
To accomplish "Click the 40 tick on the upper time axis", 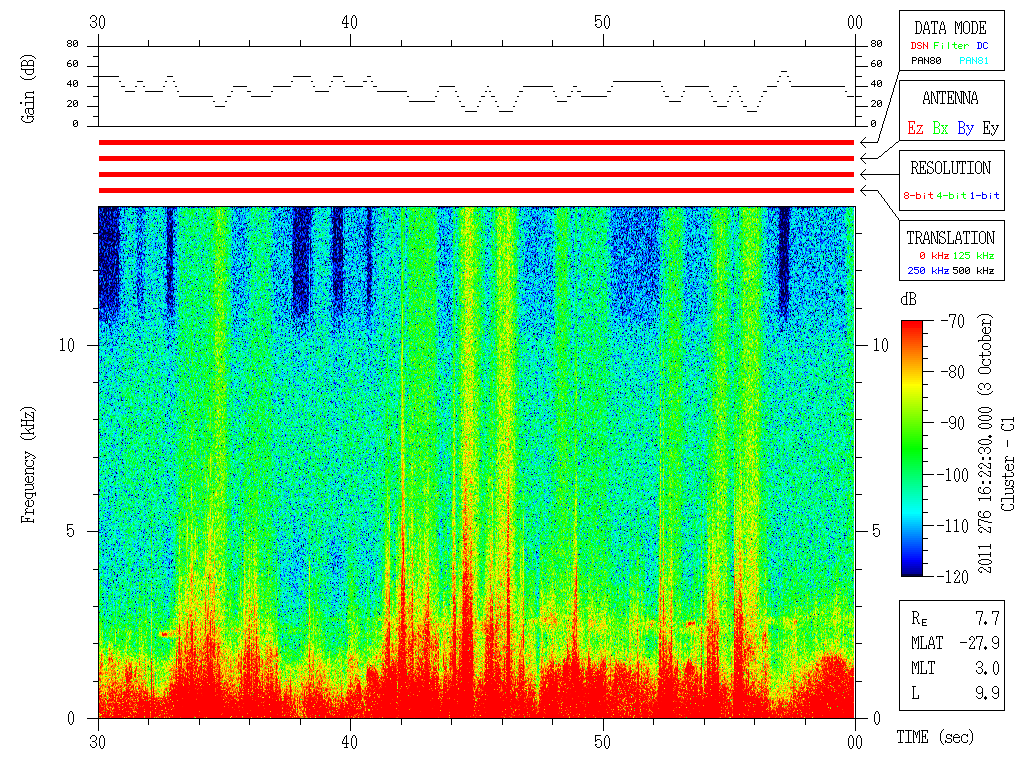I will click(x=350, y=23).
